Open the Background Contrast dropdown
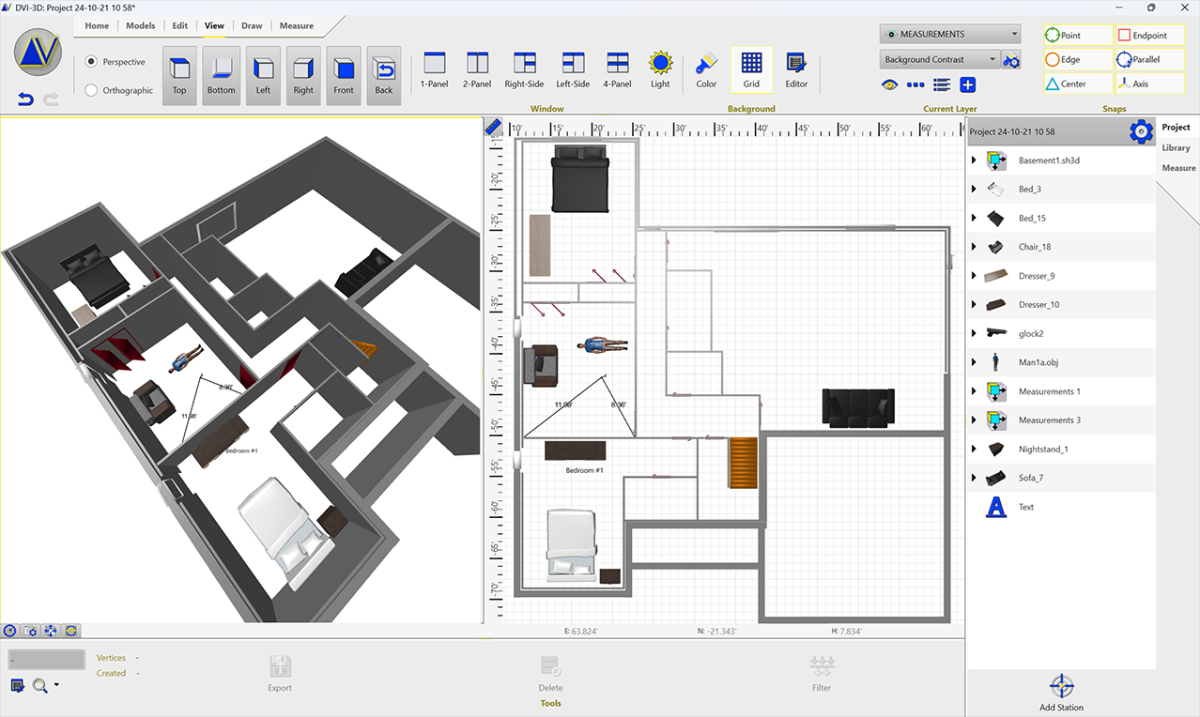Screen dimensions: 1200x717 pos(940,60)
